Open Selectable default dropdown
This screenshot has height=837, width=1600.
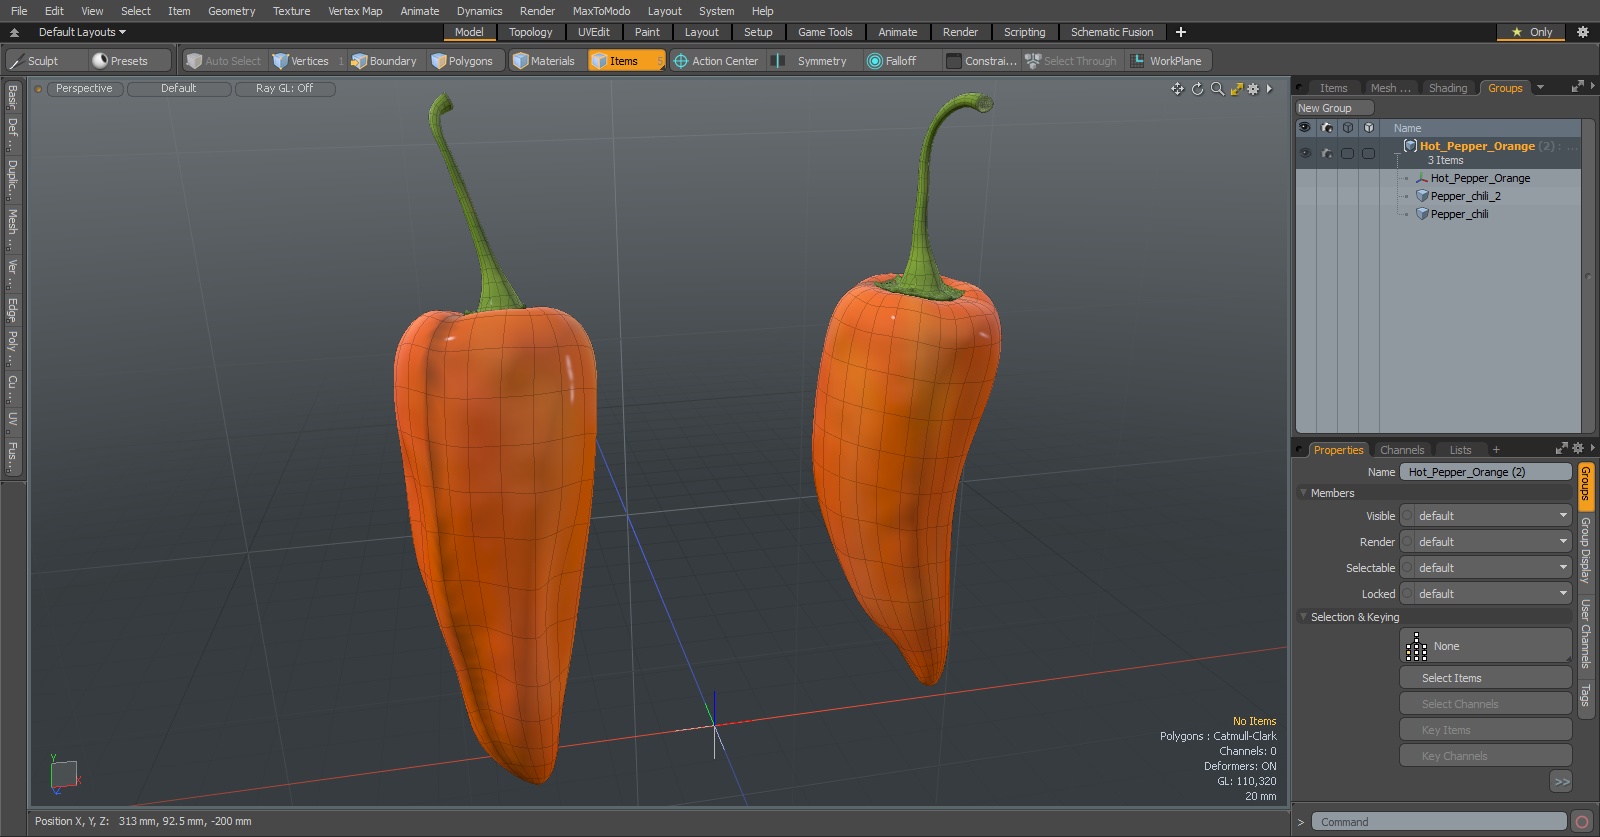1486,568
